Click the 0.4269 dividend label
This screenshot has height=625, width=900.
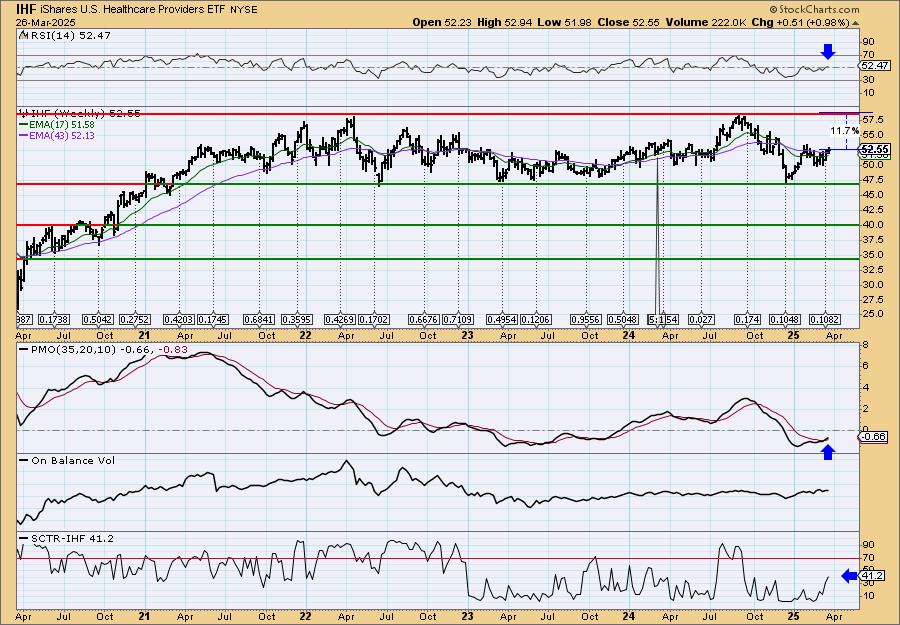[340, 319]
